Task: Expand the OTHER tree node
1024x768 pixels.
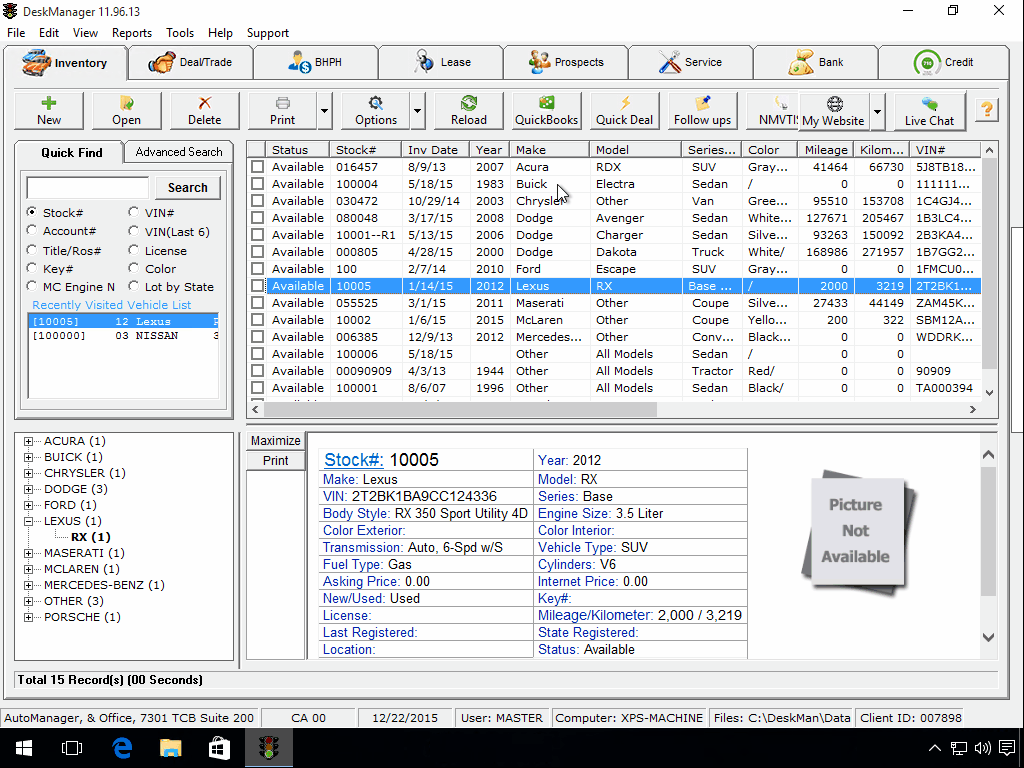Action: (x=28, y=601)
